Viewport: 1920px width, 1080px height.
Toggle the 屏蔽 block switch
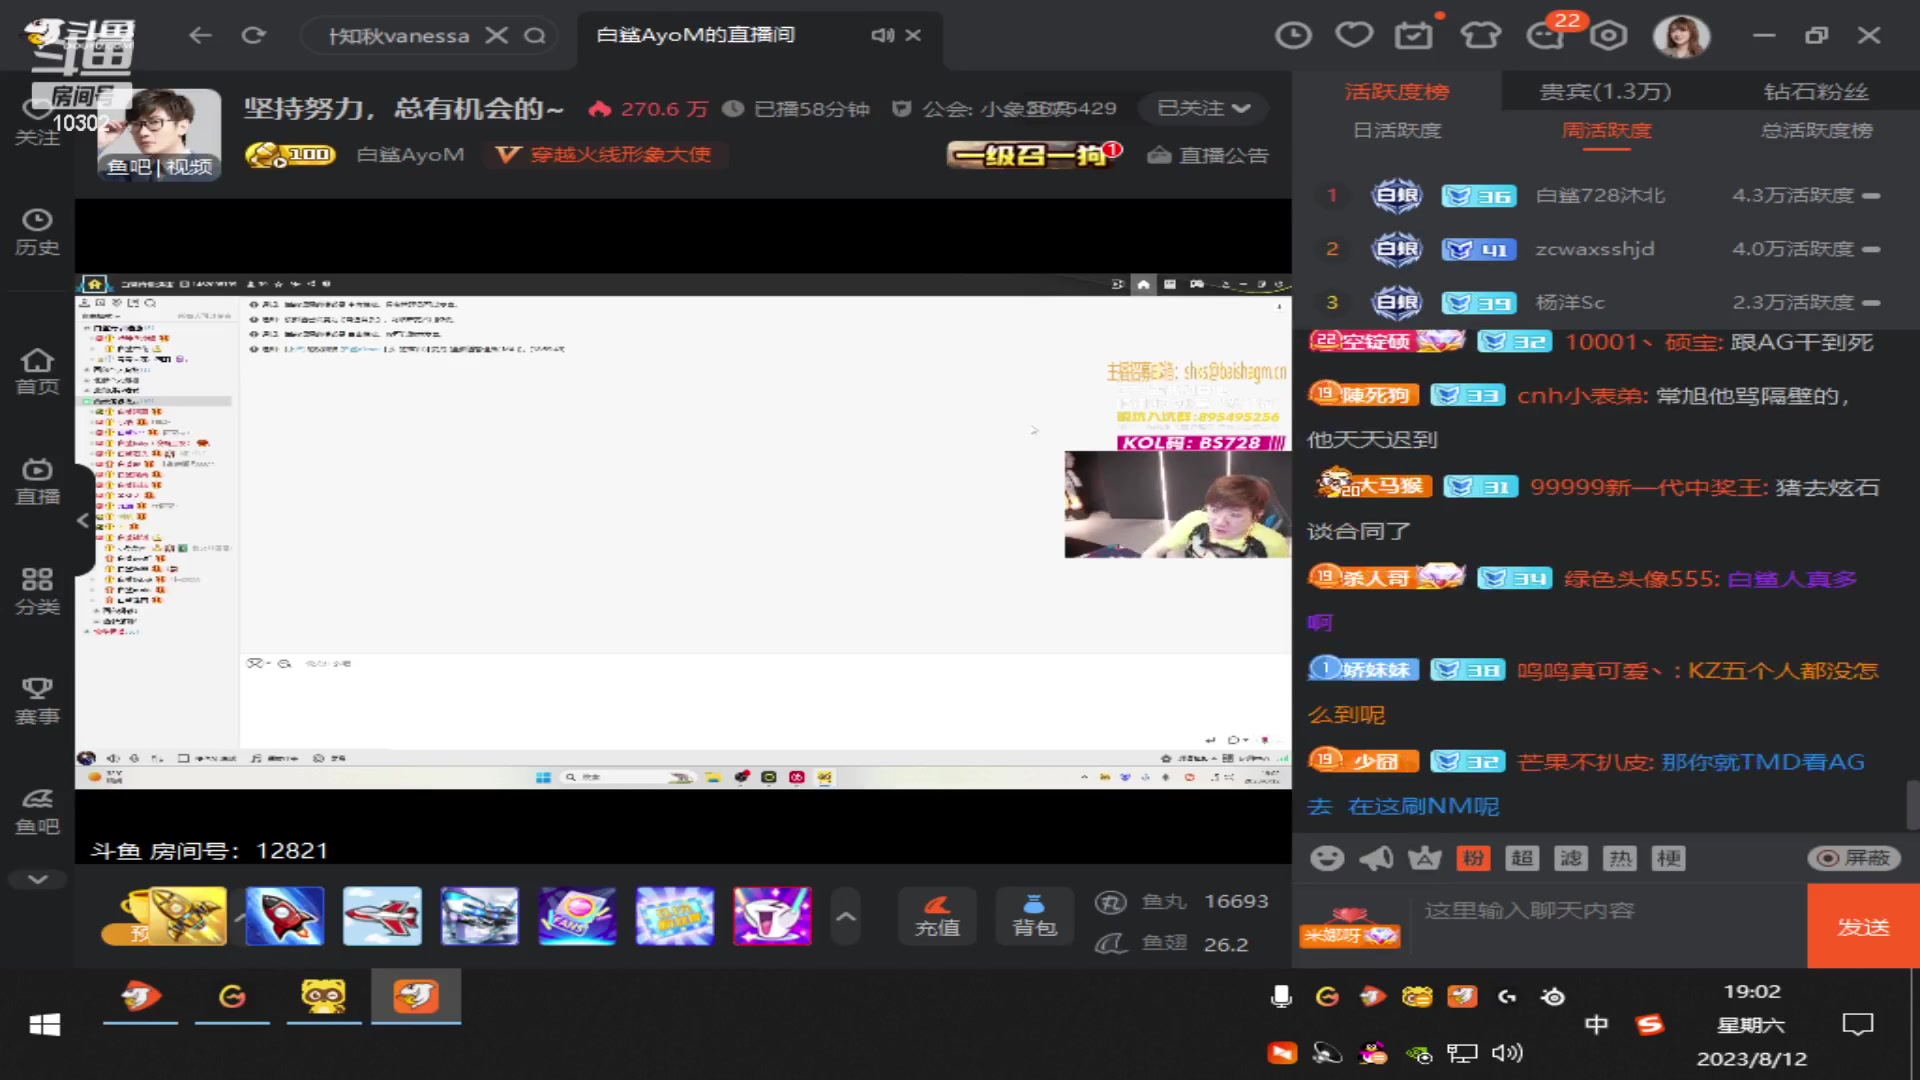1854,858
